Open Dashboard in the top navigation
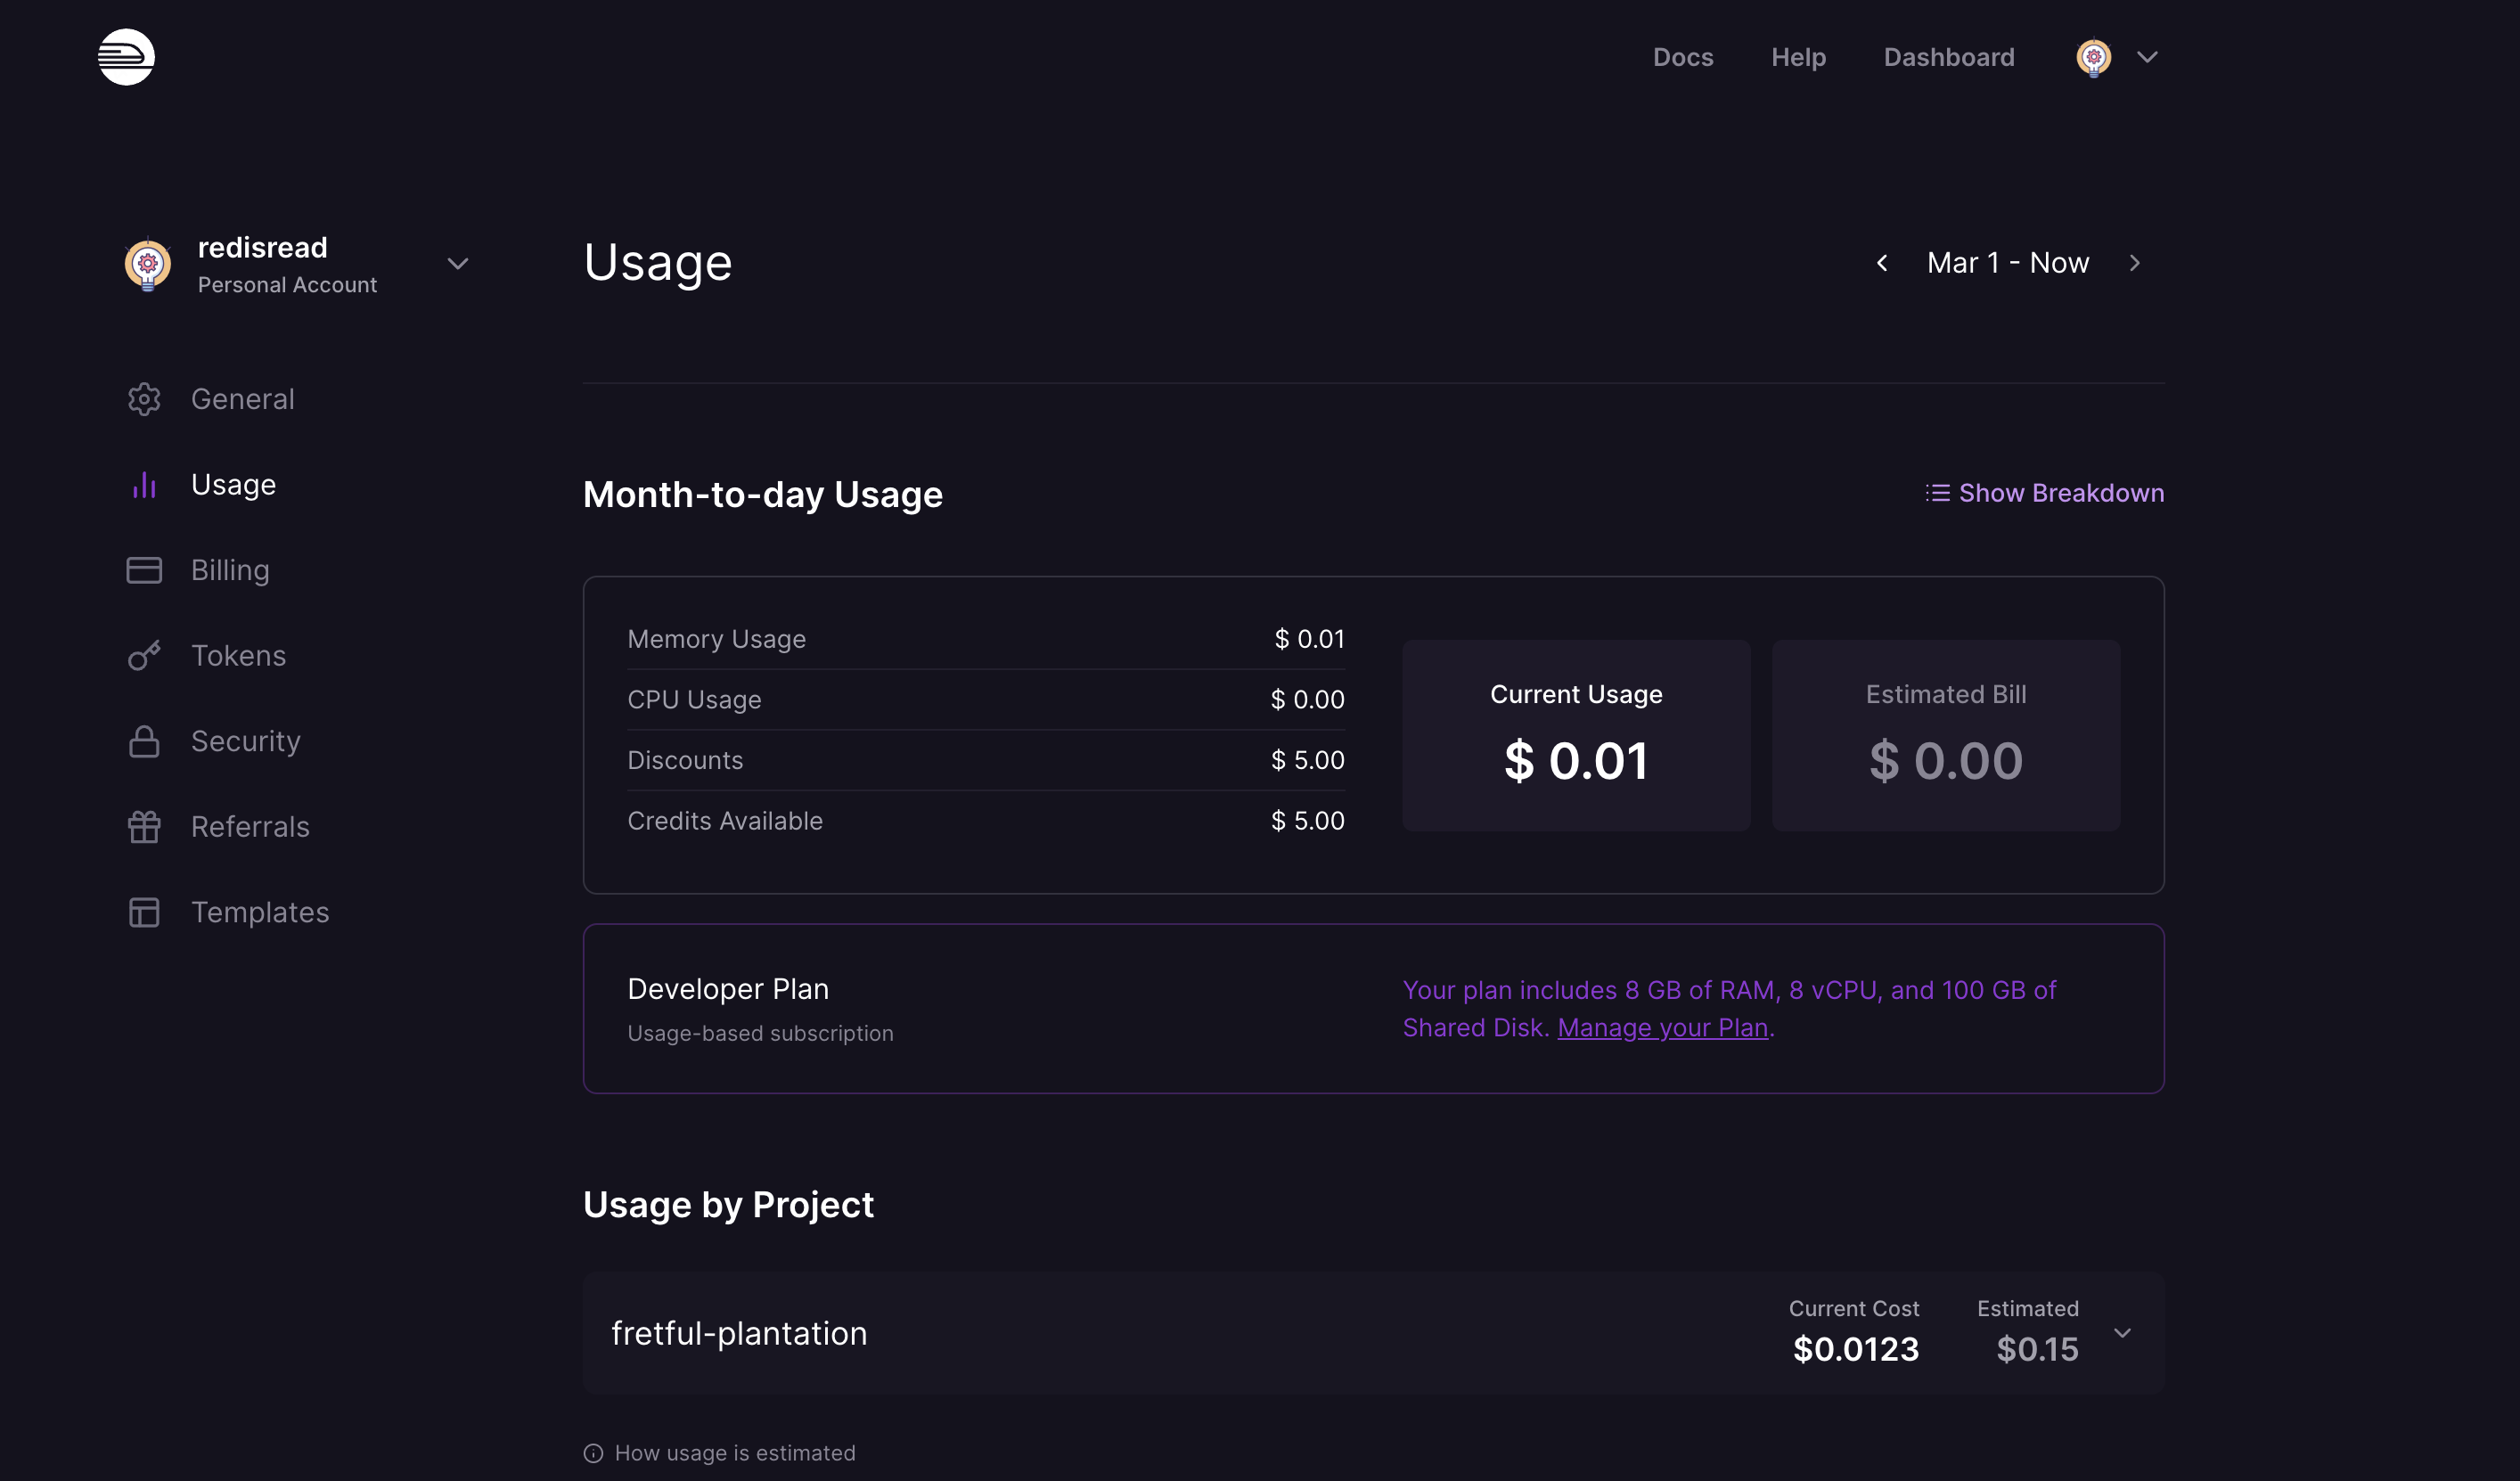 pos(1949,57)
